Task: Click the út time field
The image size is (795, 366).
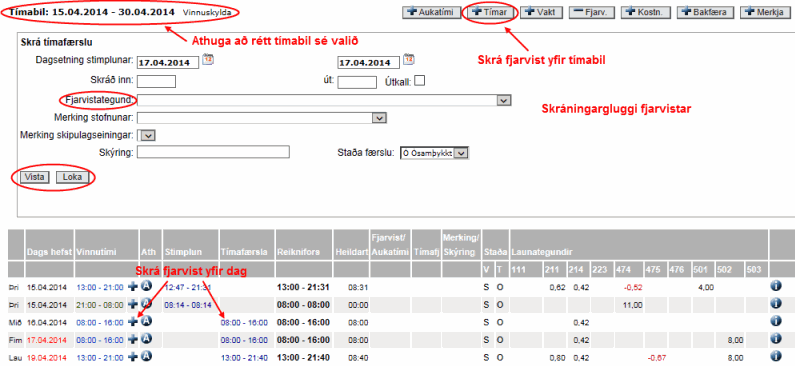Action: pos(357,82)
